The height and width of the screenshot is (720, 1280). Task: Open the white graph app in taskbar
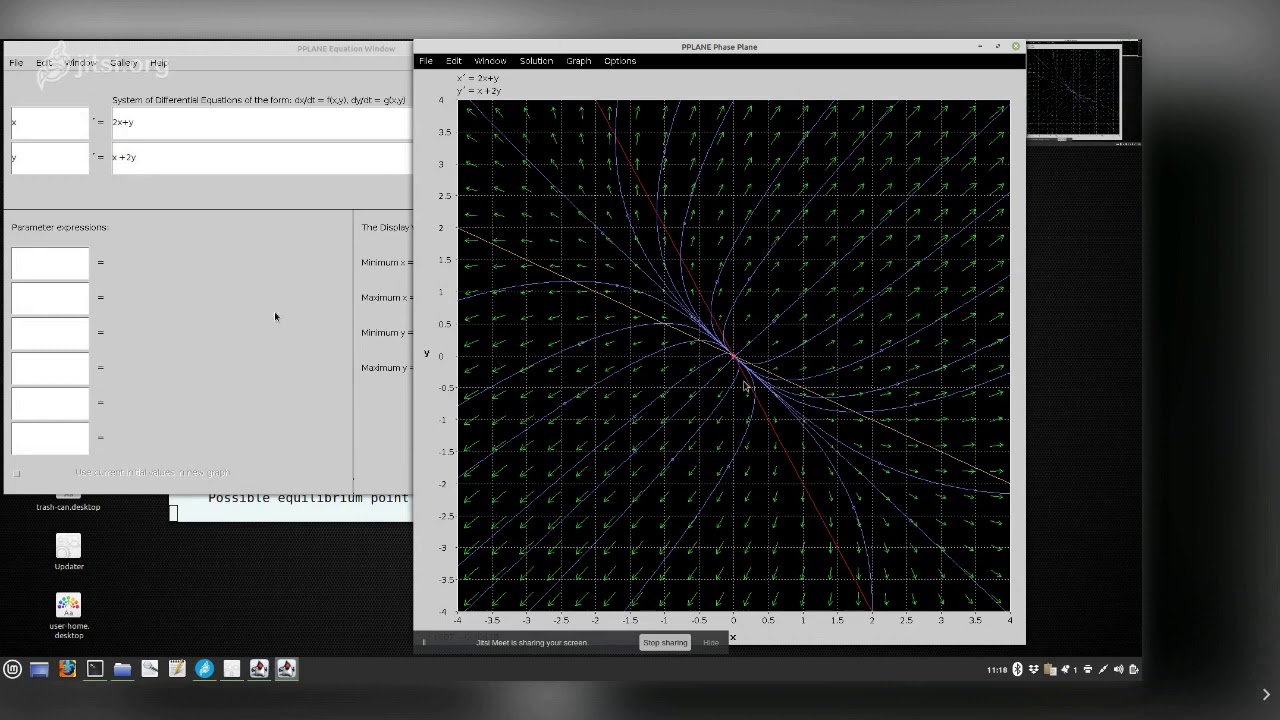[232, 669]
